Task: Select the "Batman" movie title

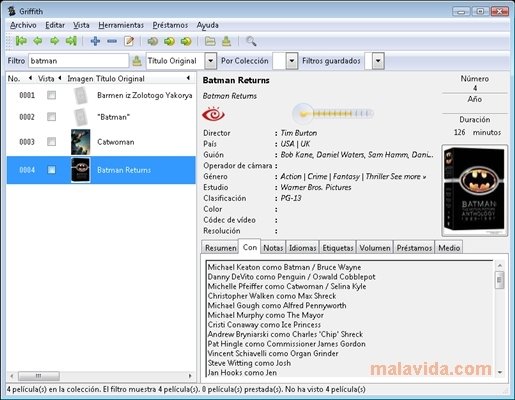Action: tap(113, 117)
